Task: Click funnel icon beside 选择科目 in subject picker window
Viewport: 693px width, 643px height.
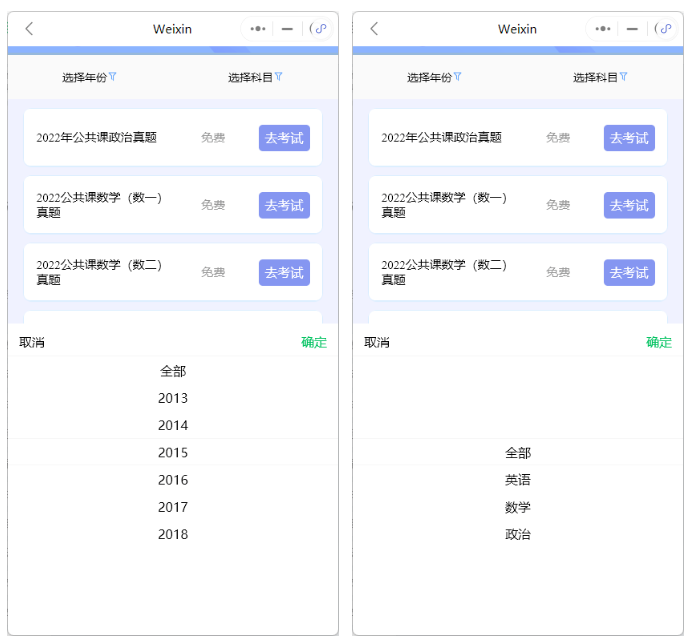Action: pyautogui.click(x=624, y=76)
